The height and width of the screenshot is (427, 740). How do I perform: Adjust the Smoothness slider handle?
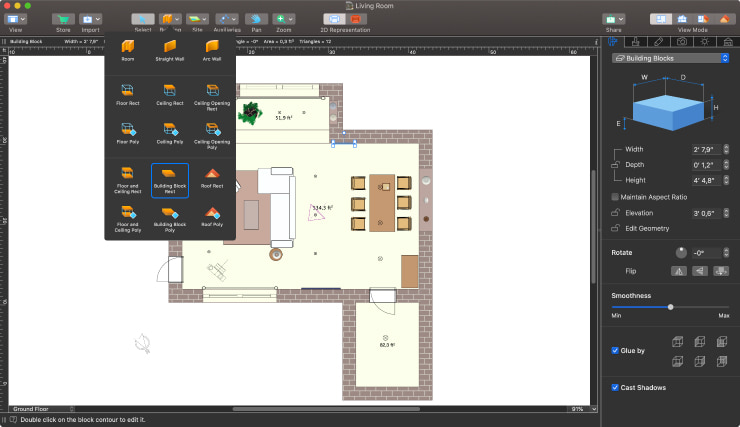pyautogui.click(x=670, y=307)
